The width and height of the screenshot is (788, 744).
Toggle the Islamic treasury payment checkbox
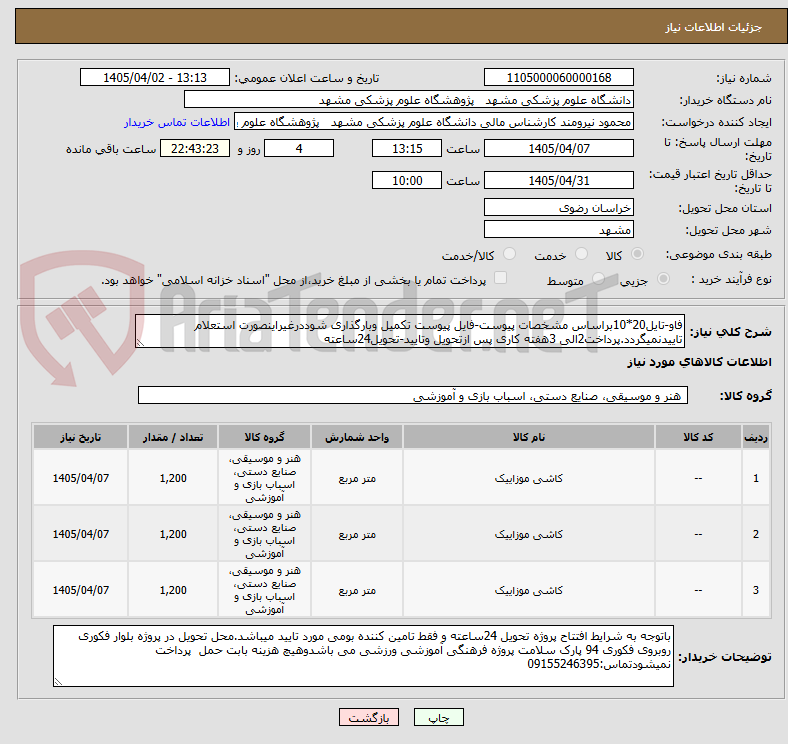tap(500, 278)
